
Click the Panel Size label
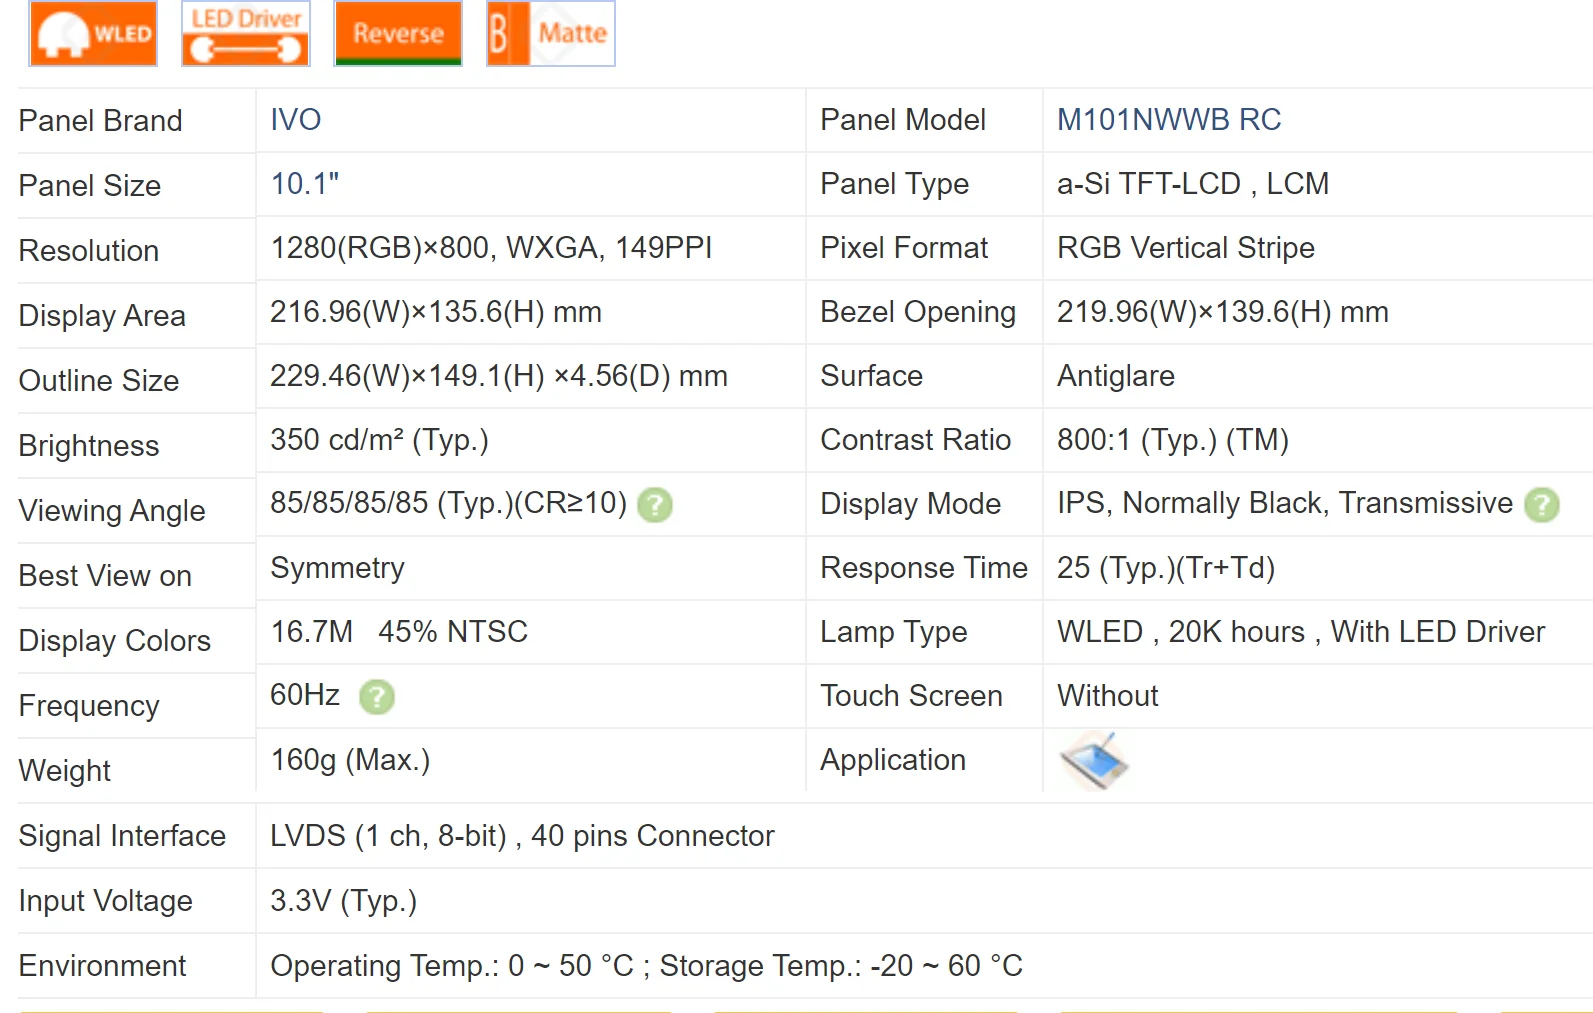pyautogui.click(x=90, y=186)
